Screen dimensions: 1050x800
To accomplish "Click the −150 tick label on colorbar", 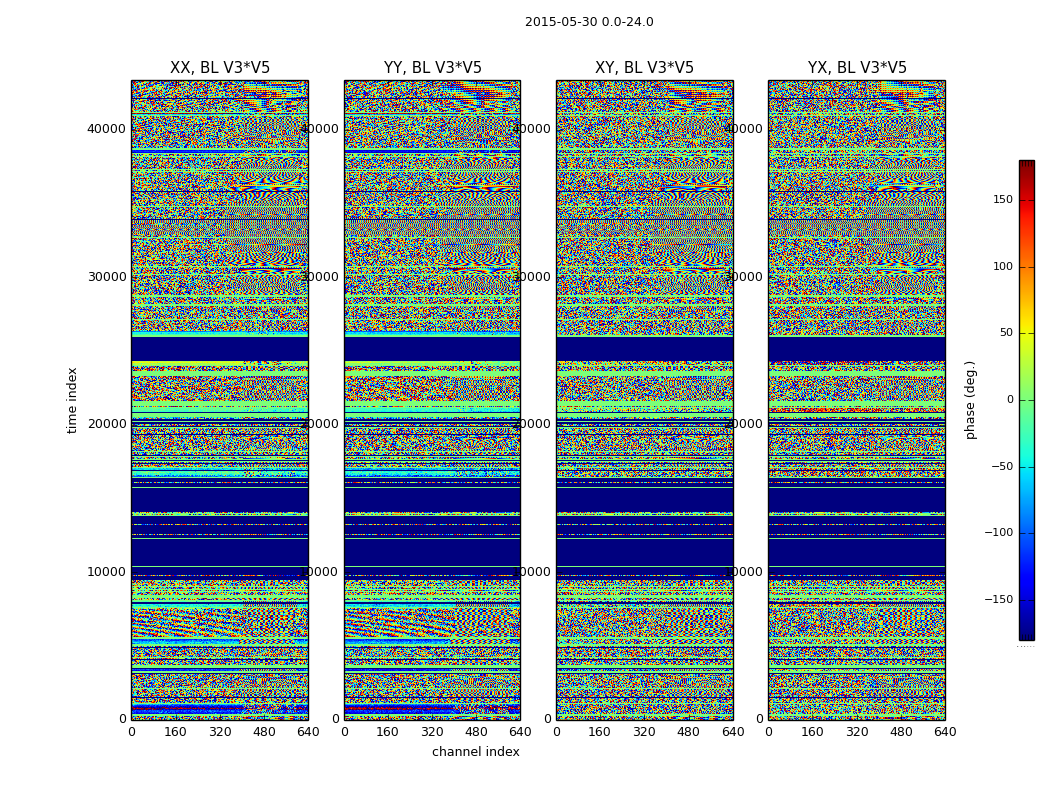I will pos(998,600).
